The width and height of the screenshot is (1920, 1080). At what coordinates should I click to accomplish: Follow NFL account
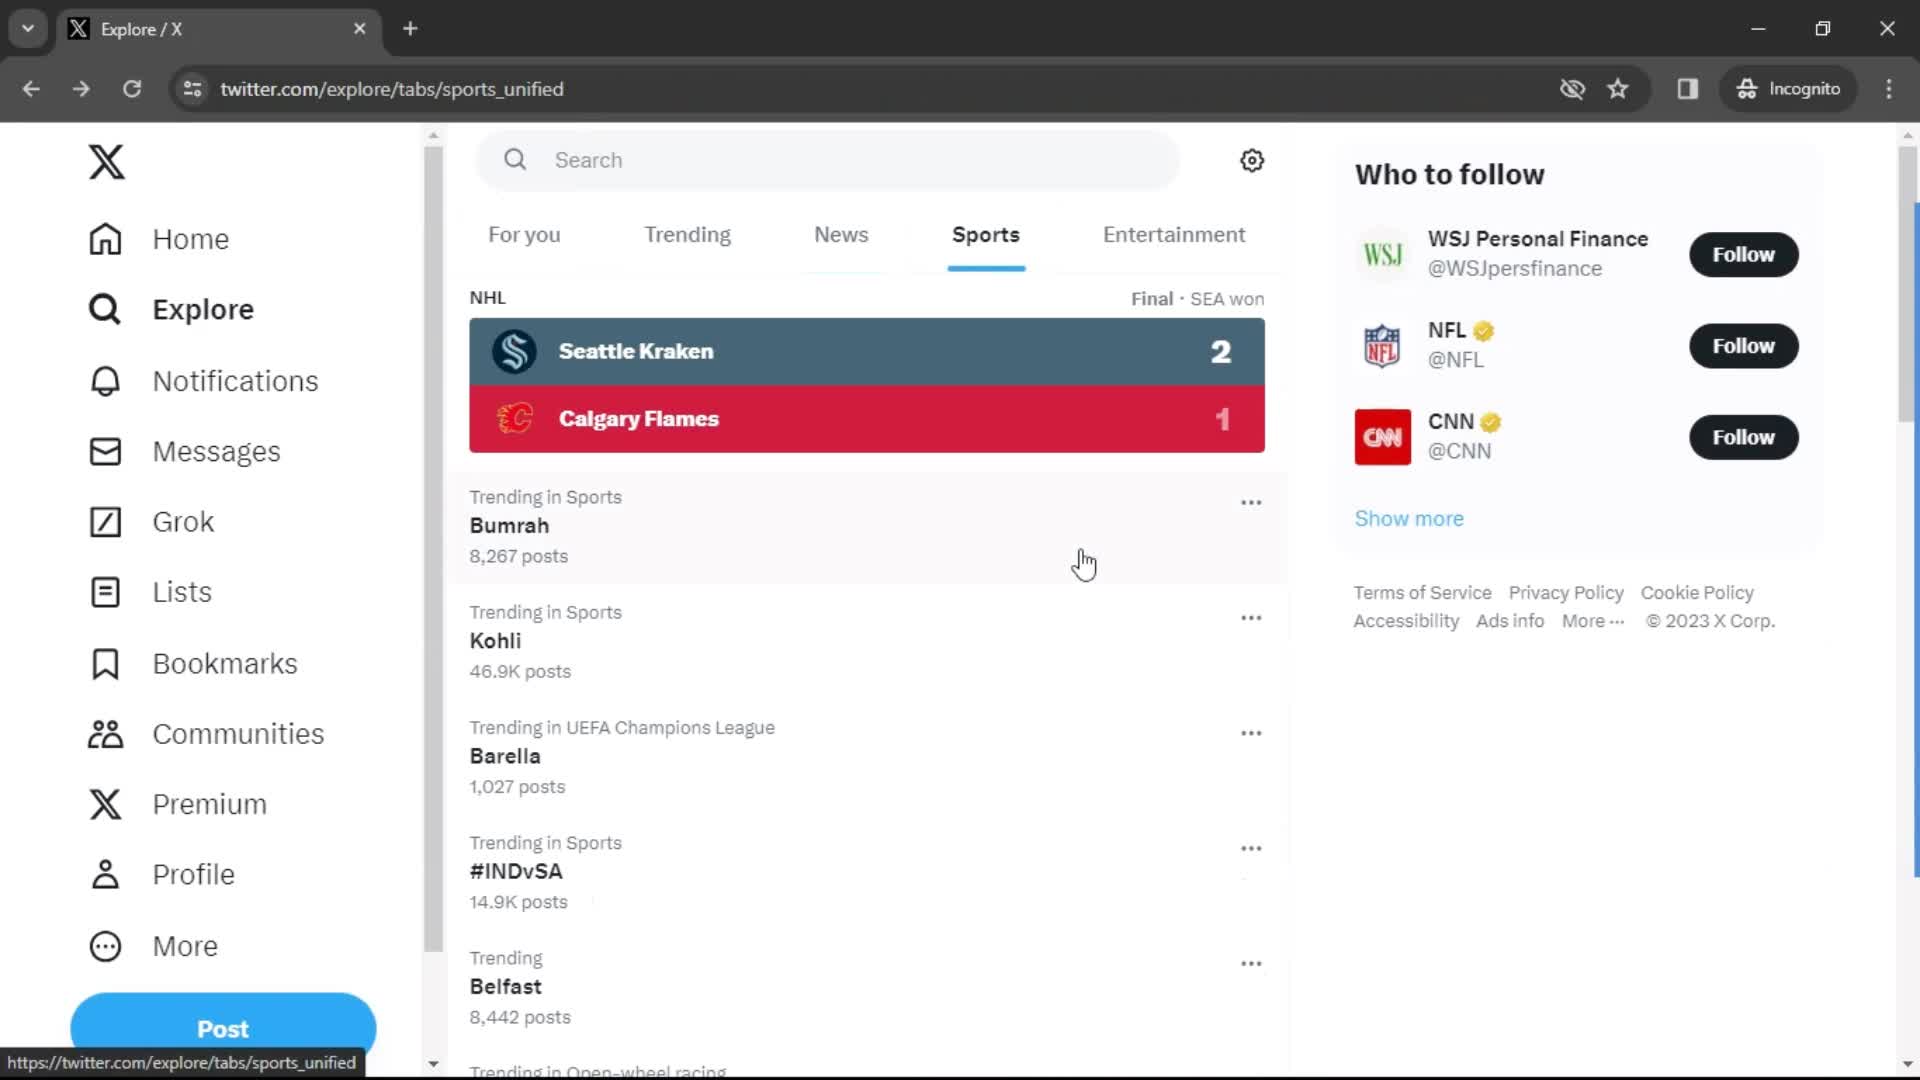(x=1742, y=344)
